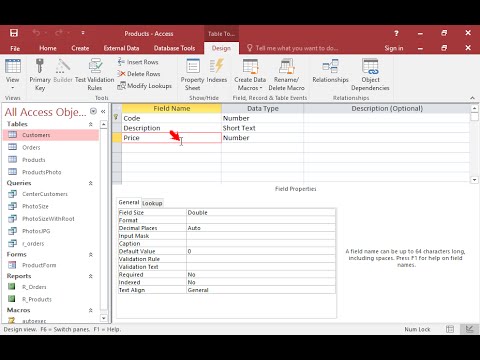
Task: Collapse the Forms group
Action: (x=90, y=255)
